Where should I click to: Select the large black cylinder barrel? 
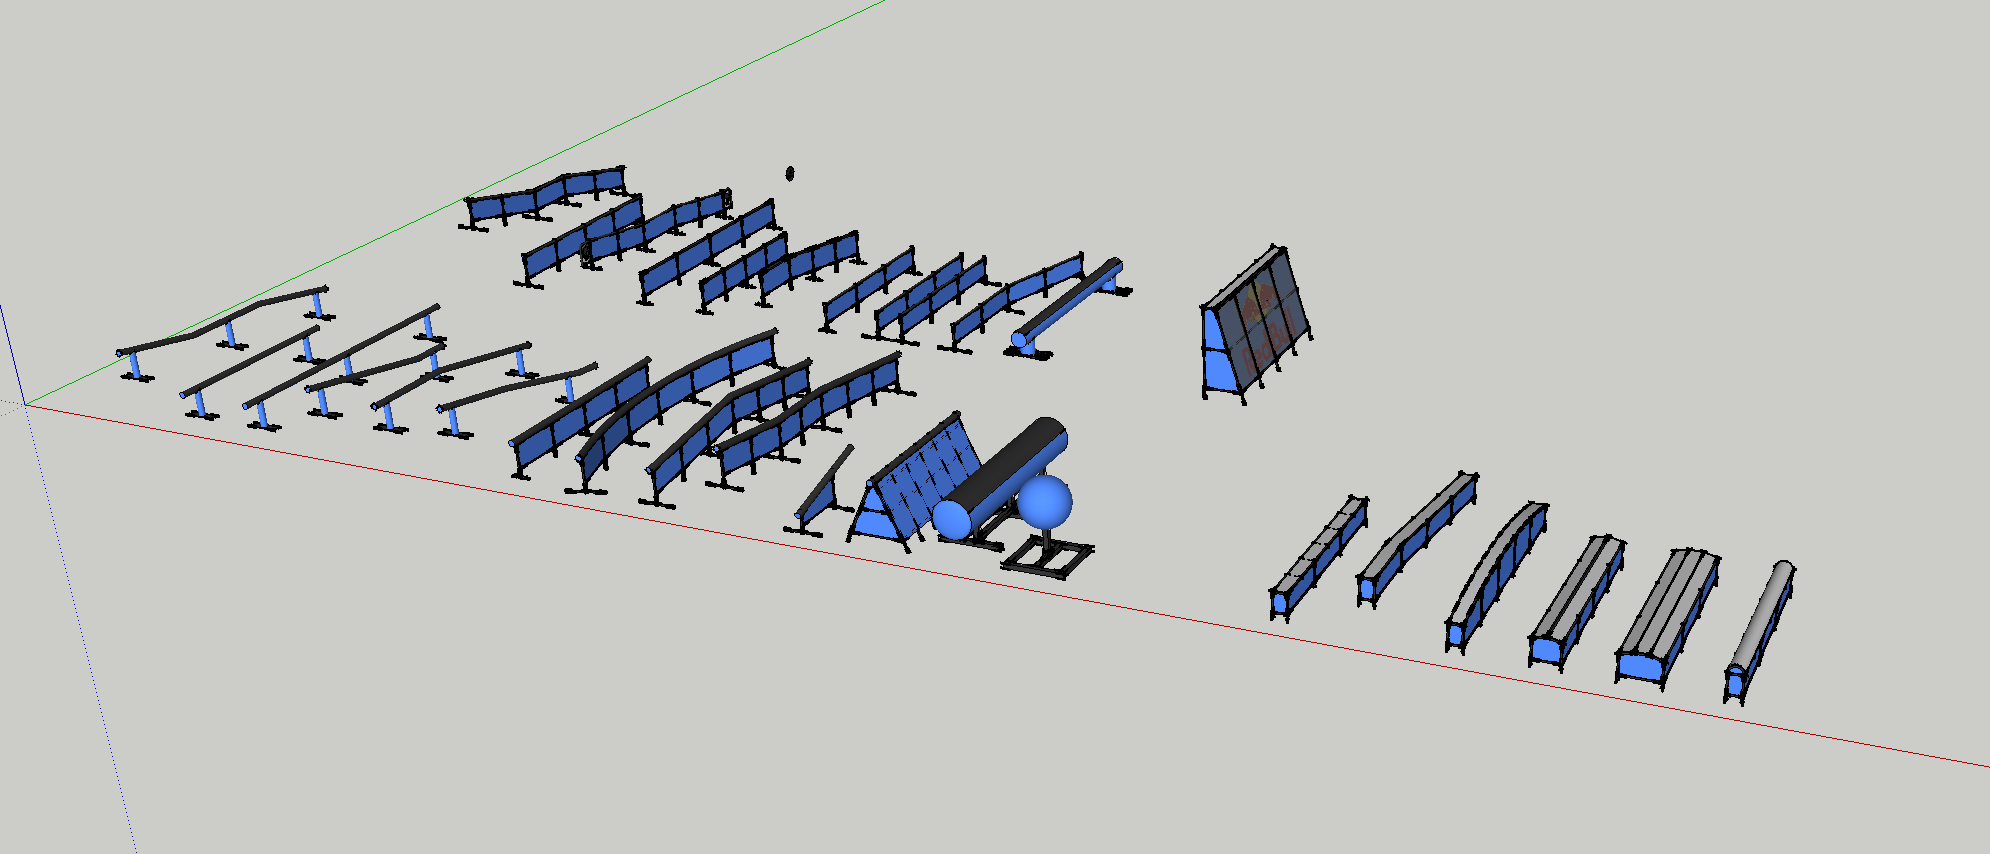click(x=1000, y=478)
